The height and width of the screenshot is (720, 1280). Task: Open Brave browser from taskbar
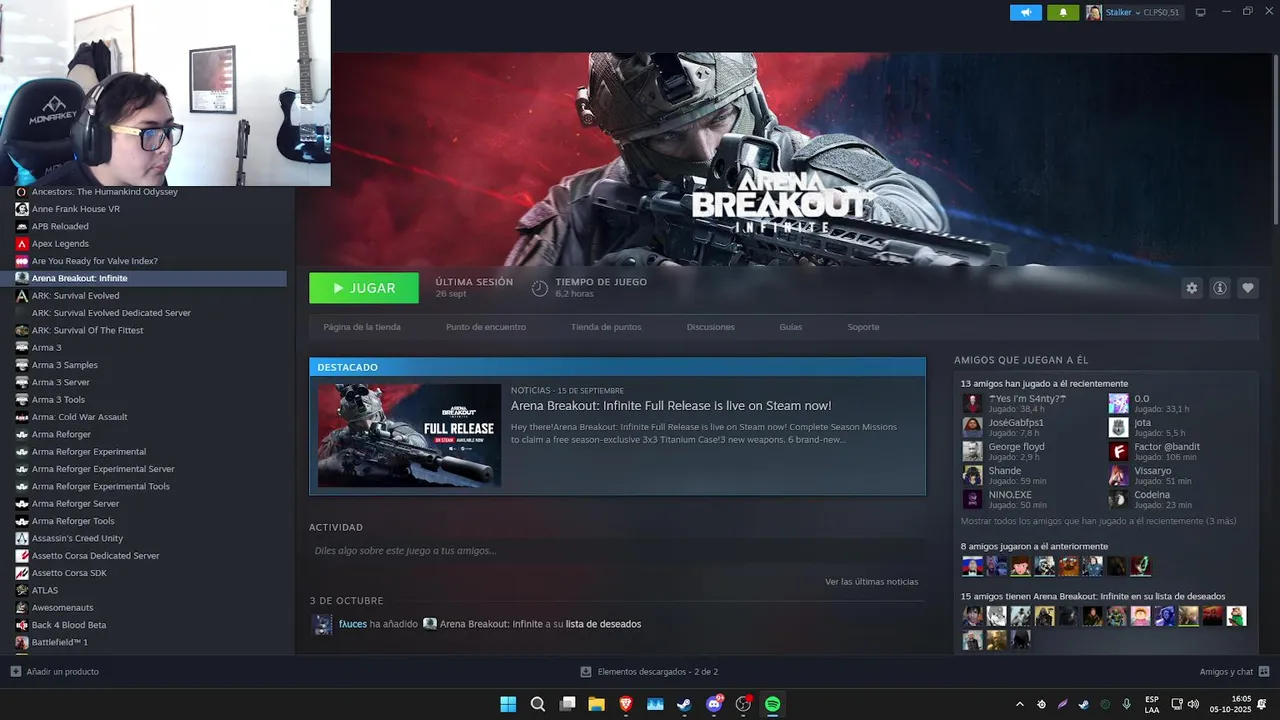[626, 704]
